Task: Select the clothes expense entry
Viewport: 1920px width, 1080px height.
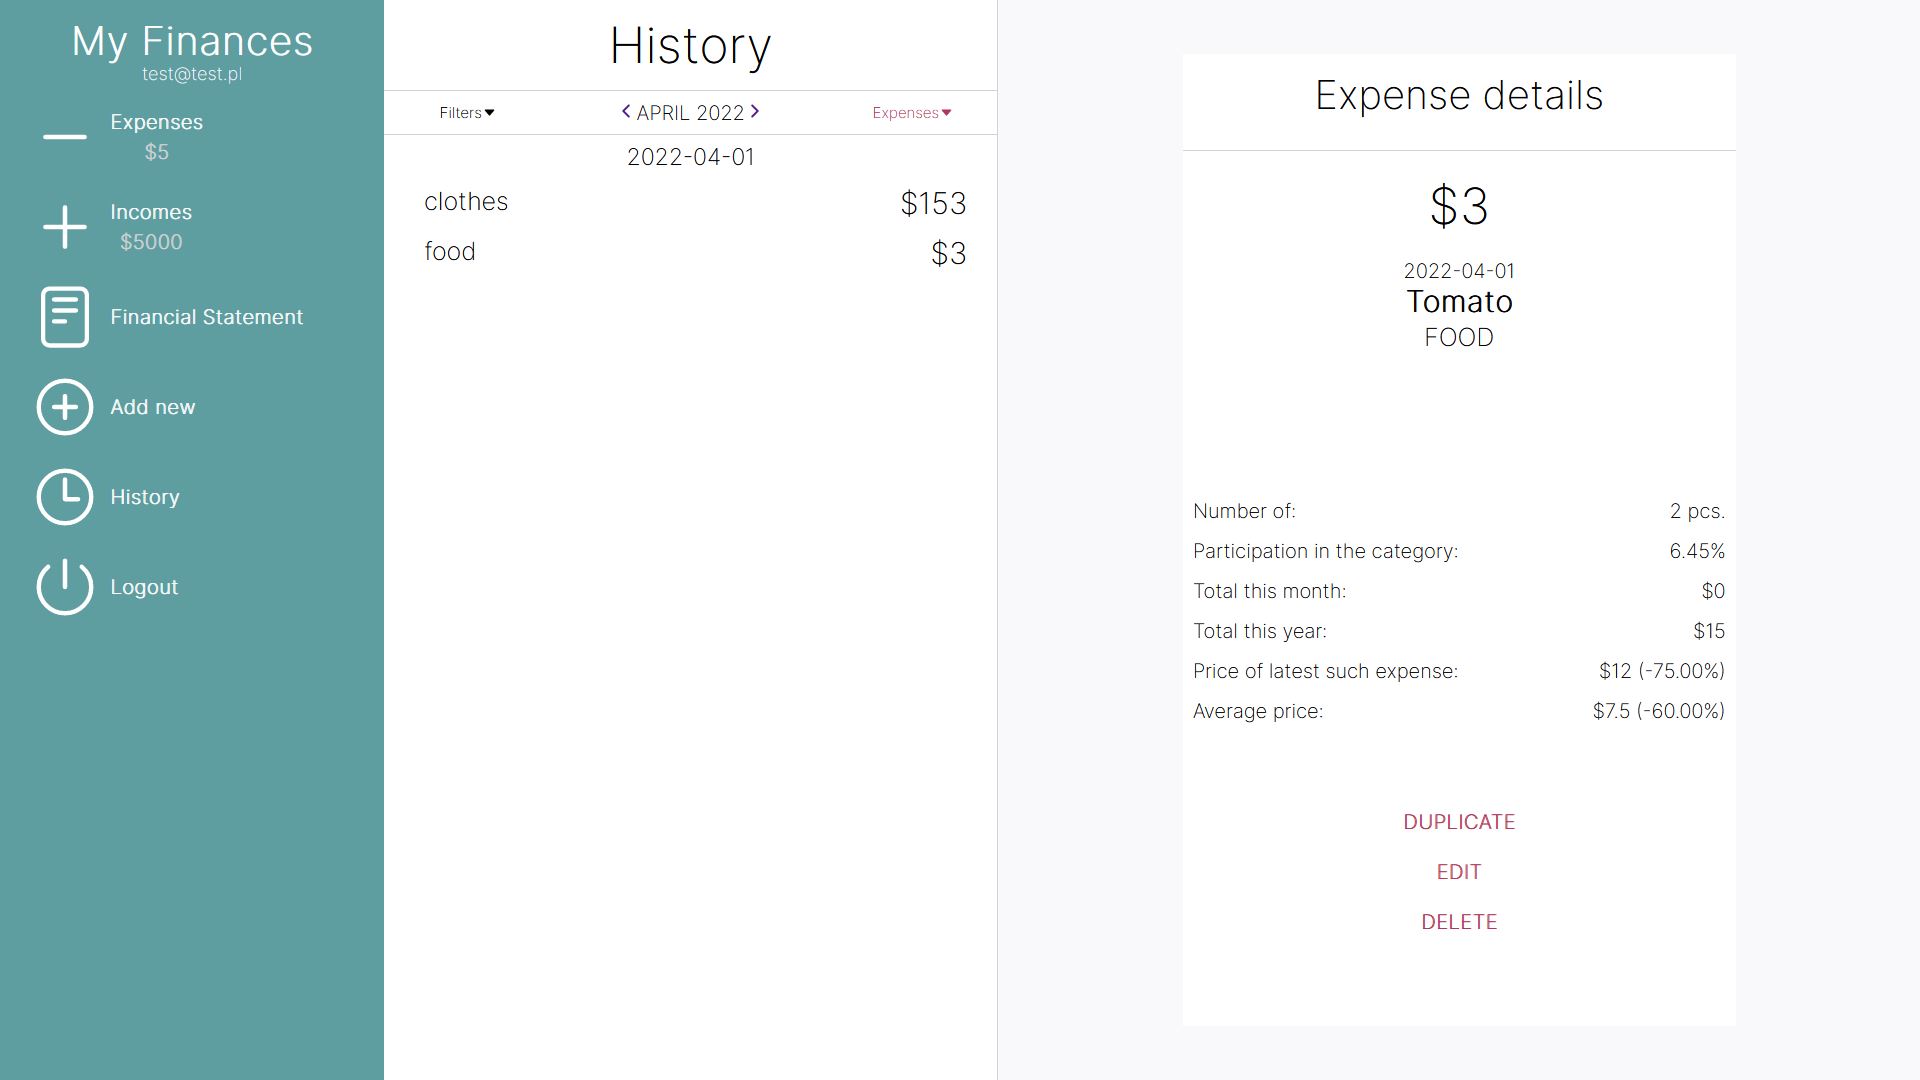Action: (x=466, y=202)
